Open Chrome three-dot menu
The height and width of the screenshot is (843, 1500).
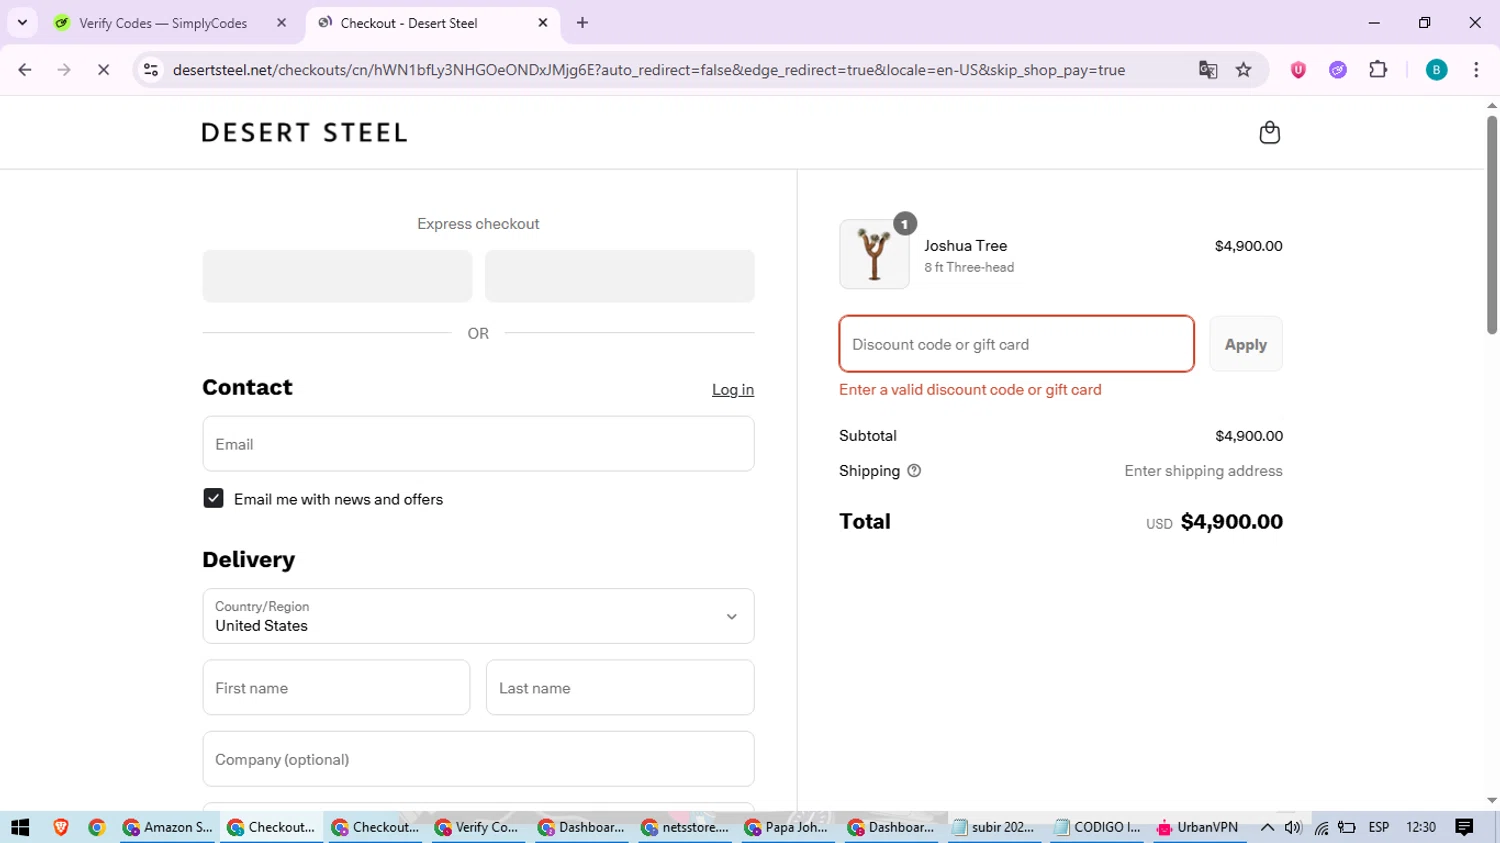[1476, 70]
